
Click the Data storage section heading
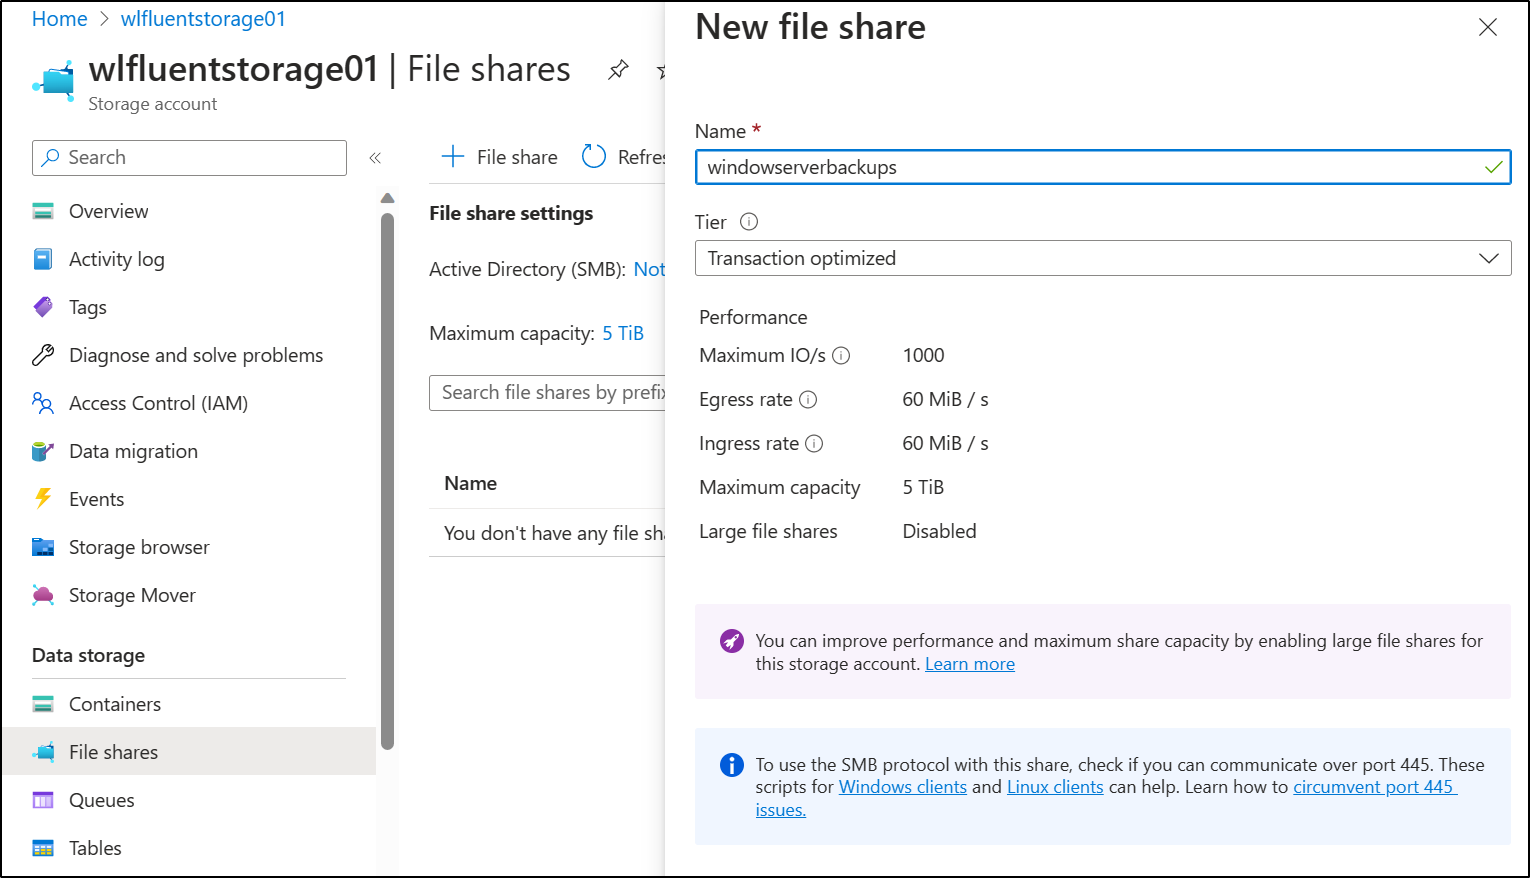coord(88,656)
